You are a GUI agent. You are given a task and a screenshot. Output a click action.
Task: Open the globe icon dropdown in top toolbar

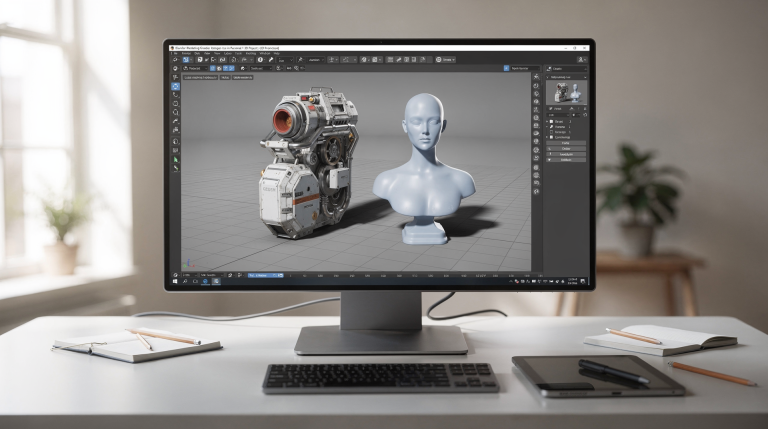445,60
